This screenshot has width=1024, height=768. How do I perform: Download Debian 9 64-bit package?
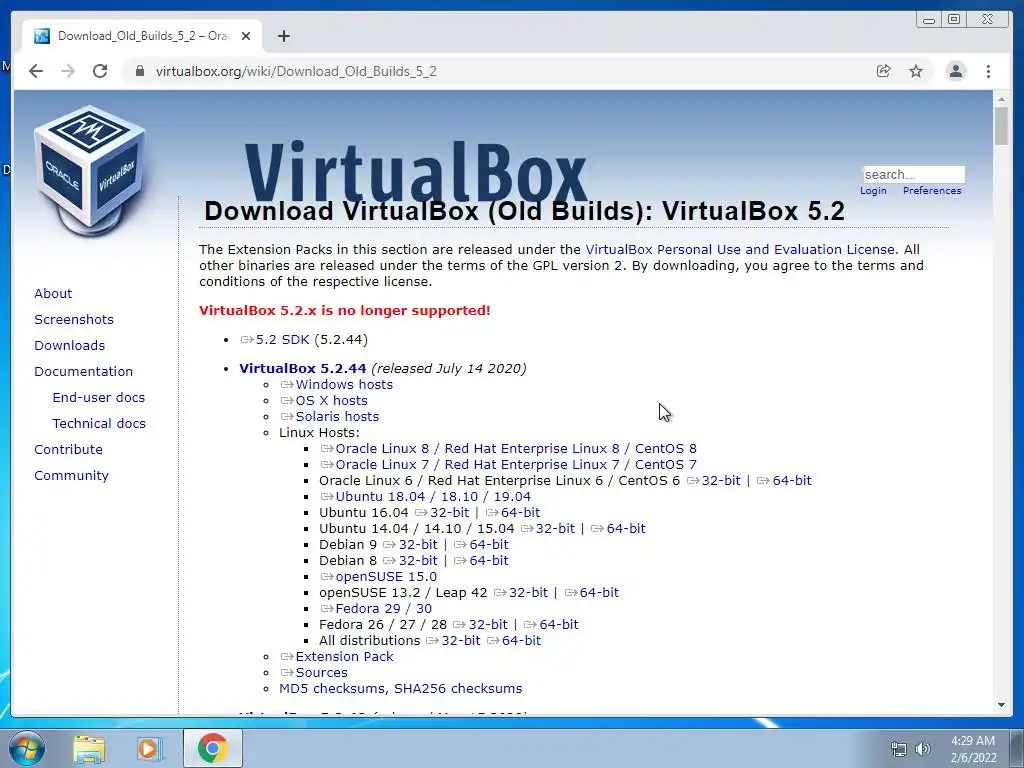488,545
